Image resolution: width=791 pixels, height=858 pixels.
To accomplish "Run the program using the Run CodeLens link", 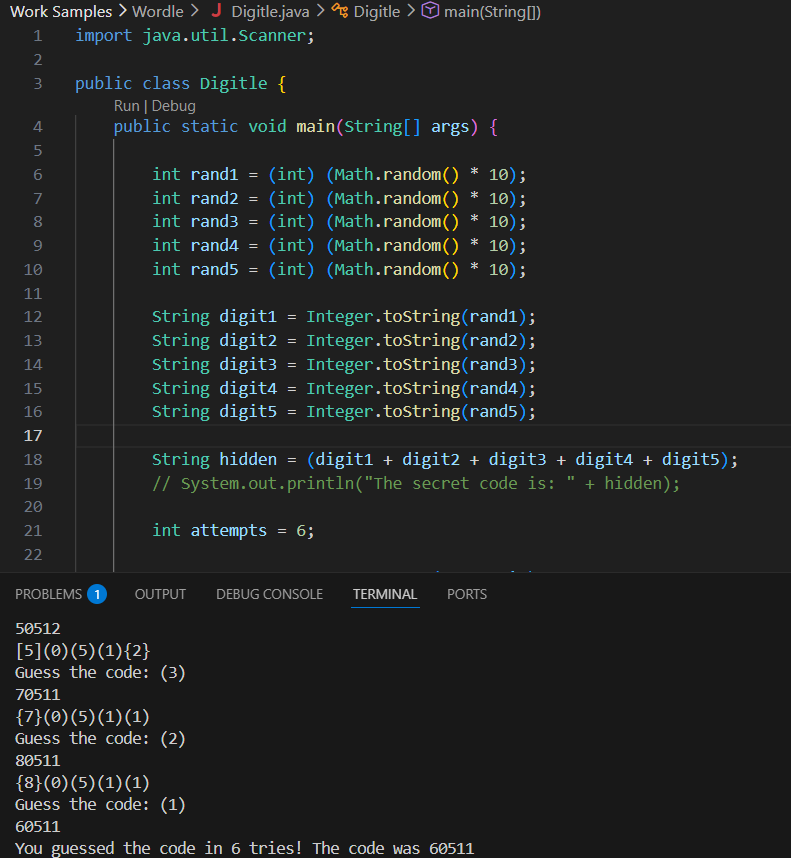I will tap(126, 105).
